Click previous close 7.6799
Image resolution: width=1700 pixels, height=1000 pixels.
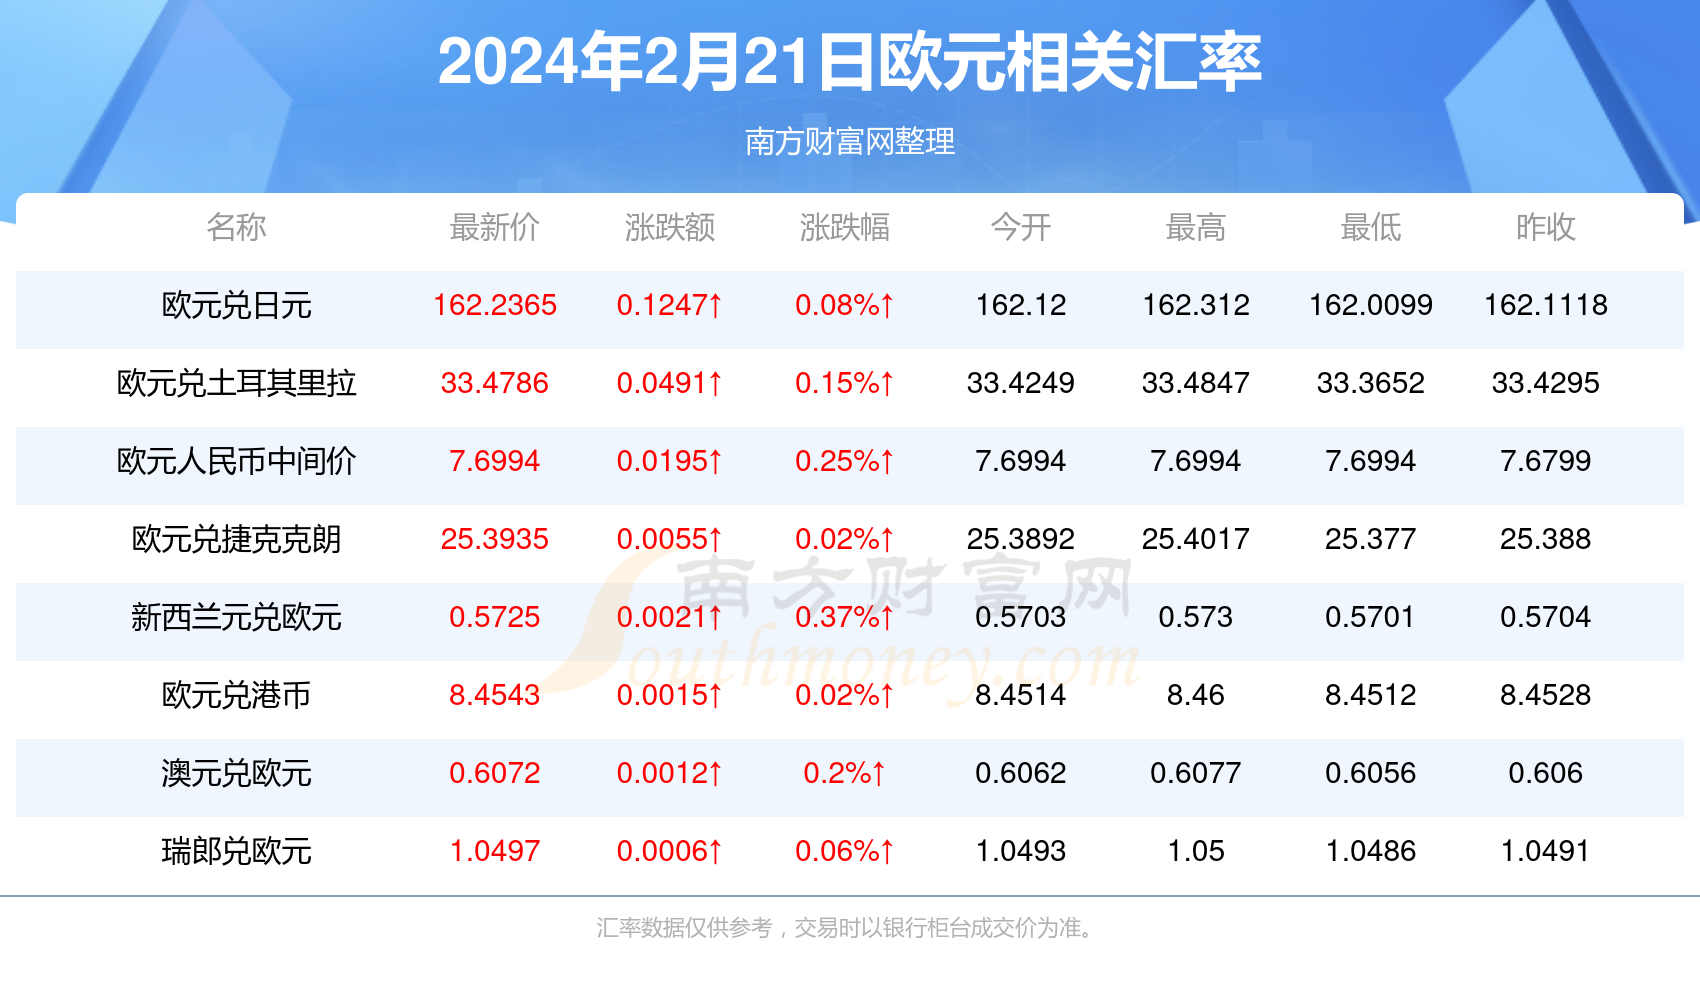tap(1546, 461)
